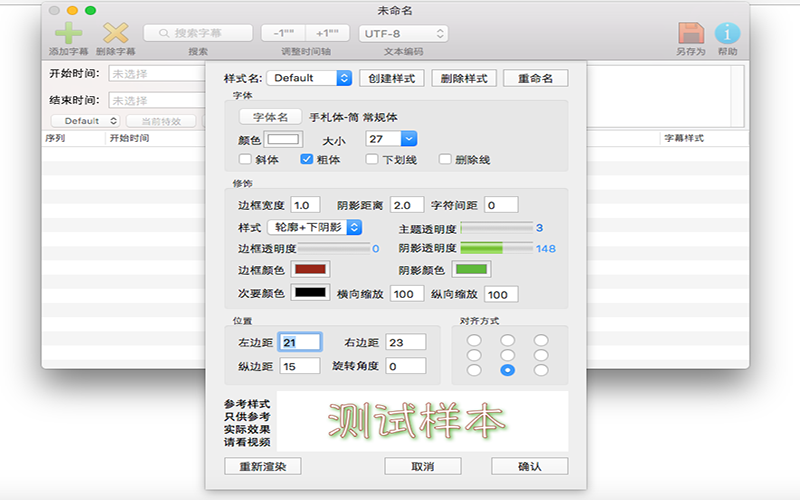Select the selected bottom-center alignment radio
This screenshot has height=500, width=800.
[508, 370]
